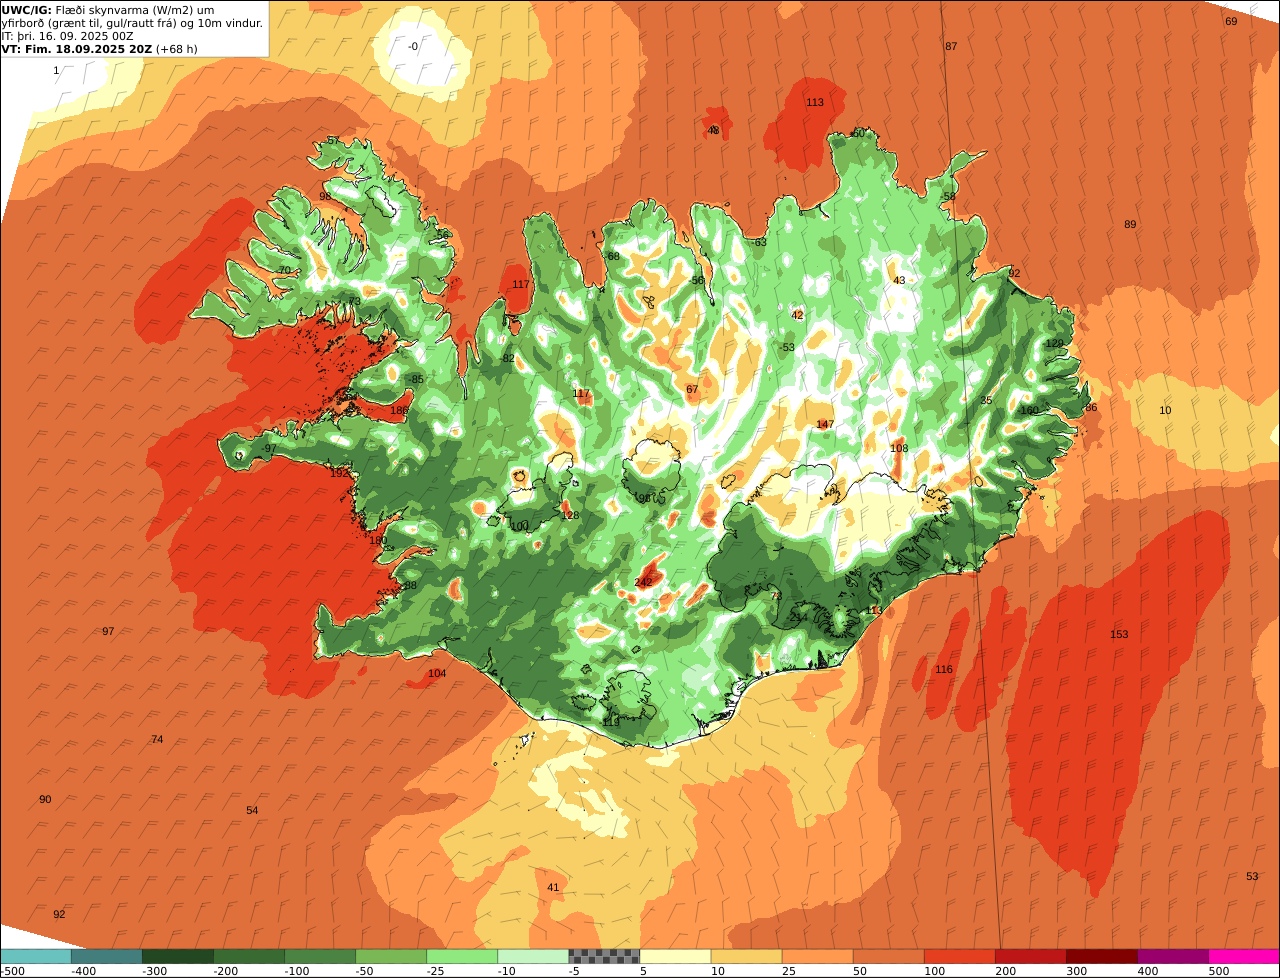Click the map value '147'
The image size is (1280, 978).
825,424
